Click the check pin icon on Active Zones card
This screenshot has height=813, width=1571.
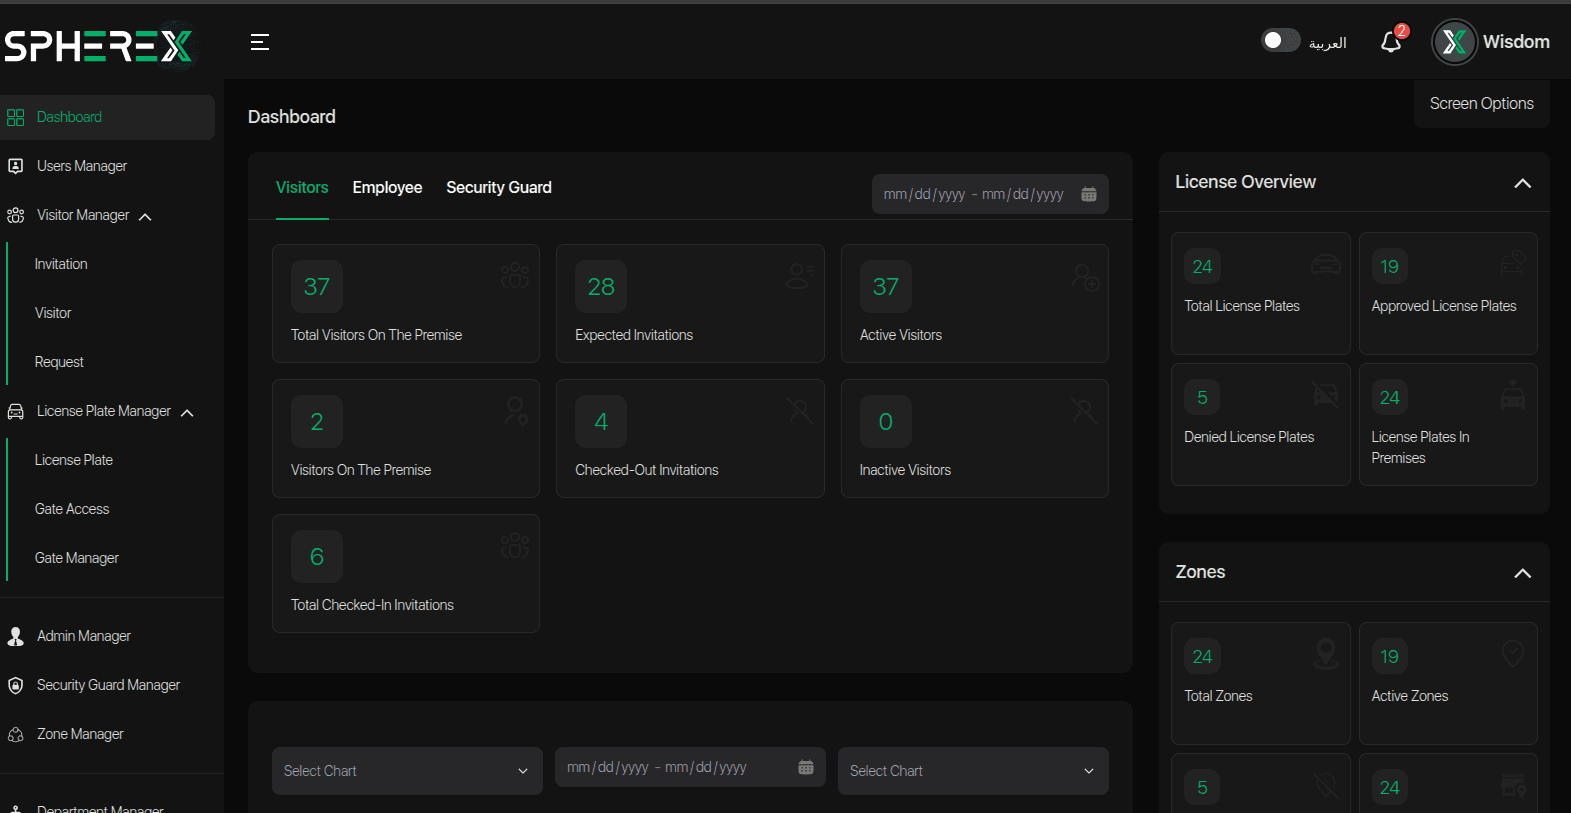click(x=1513, y=653)
